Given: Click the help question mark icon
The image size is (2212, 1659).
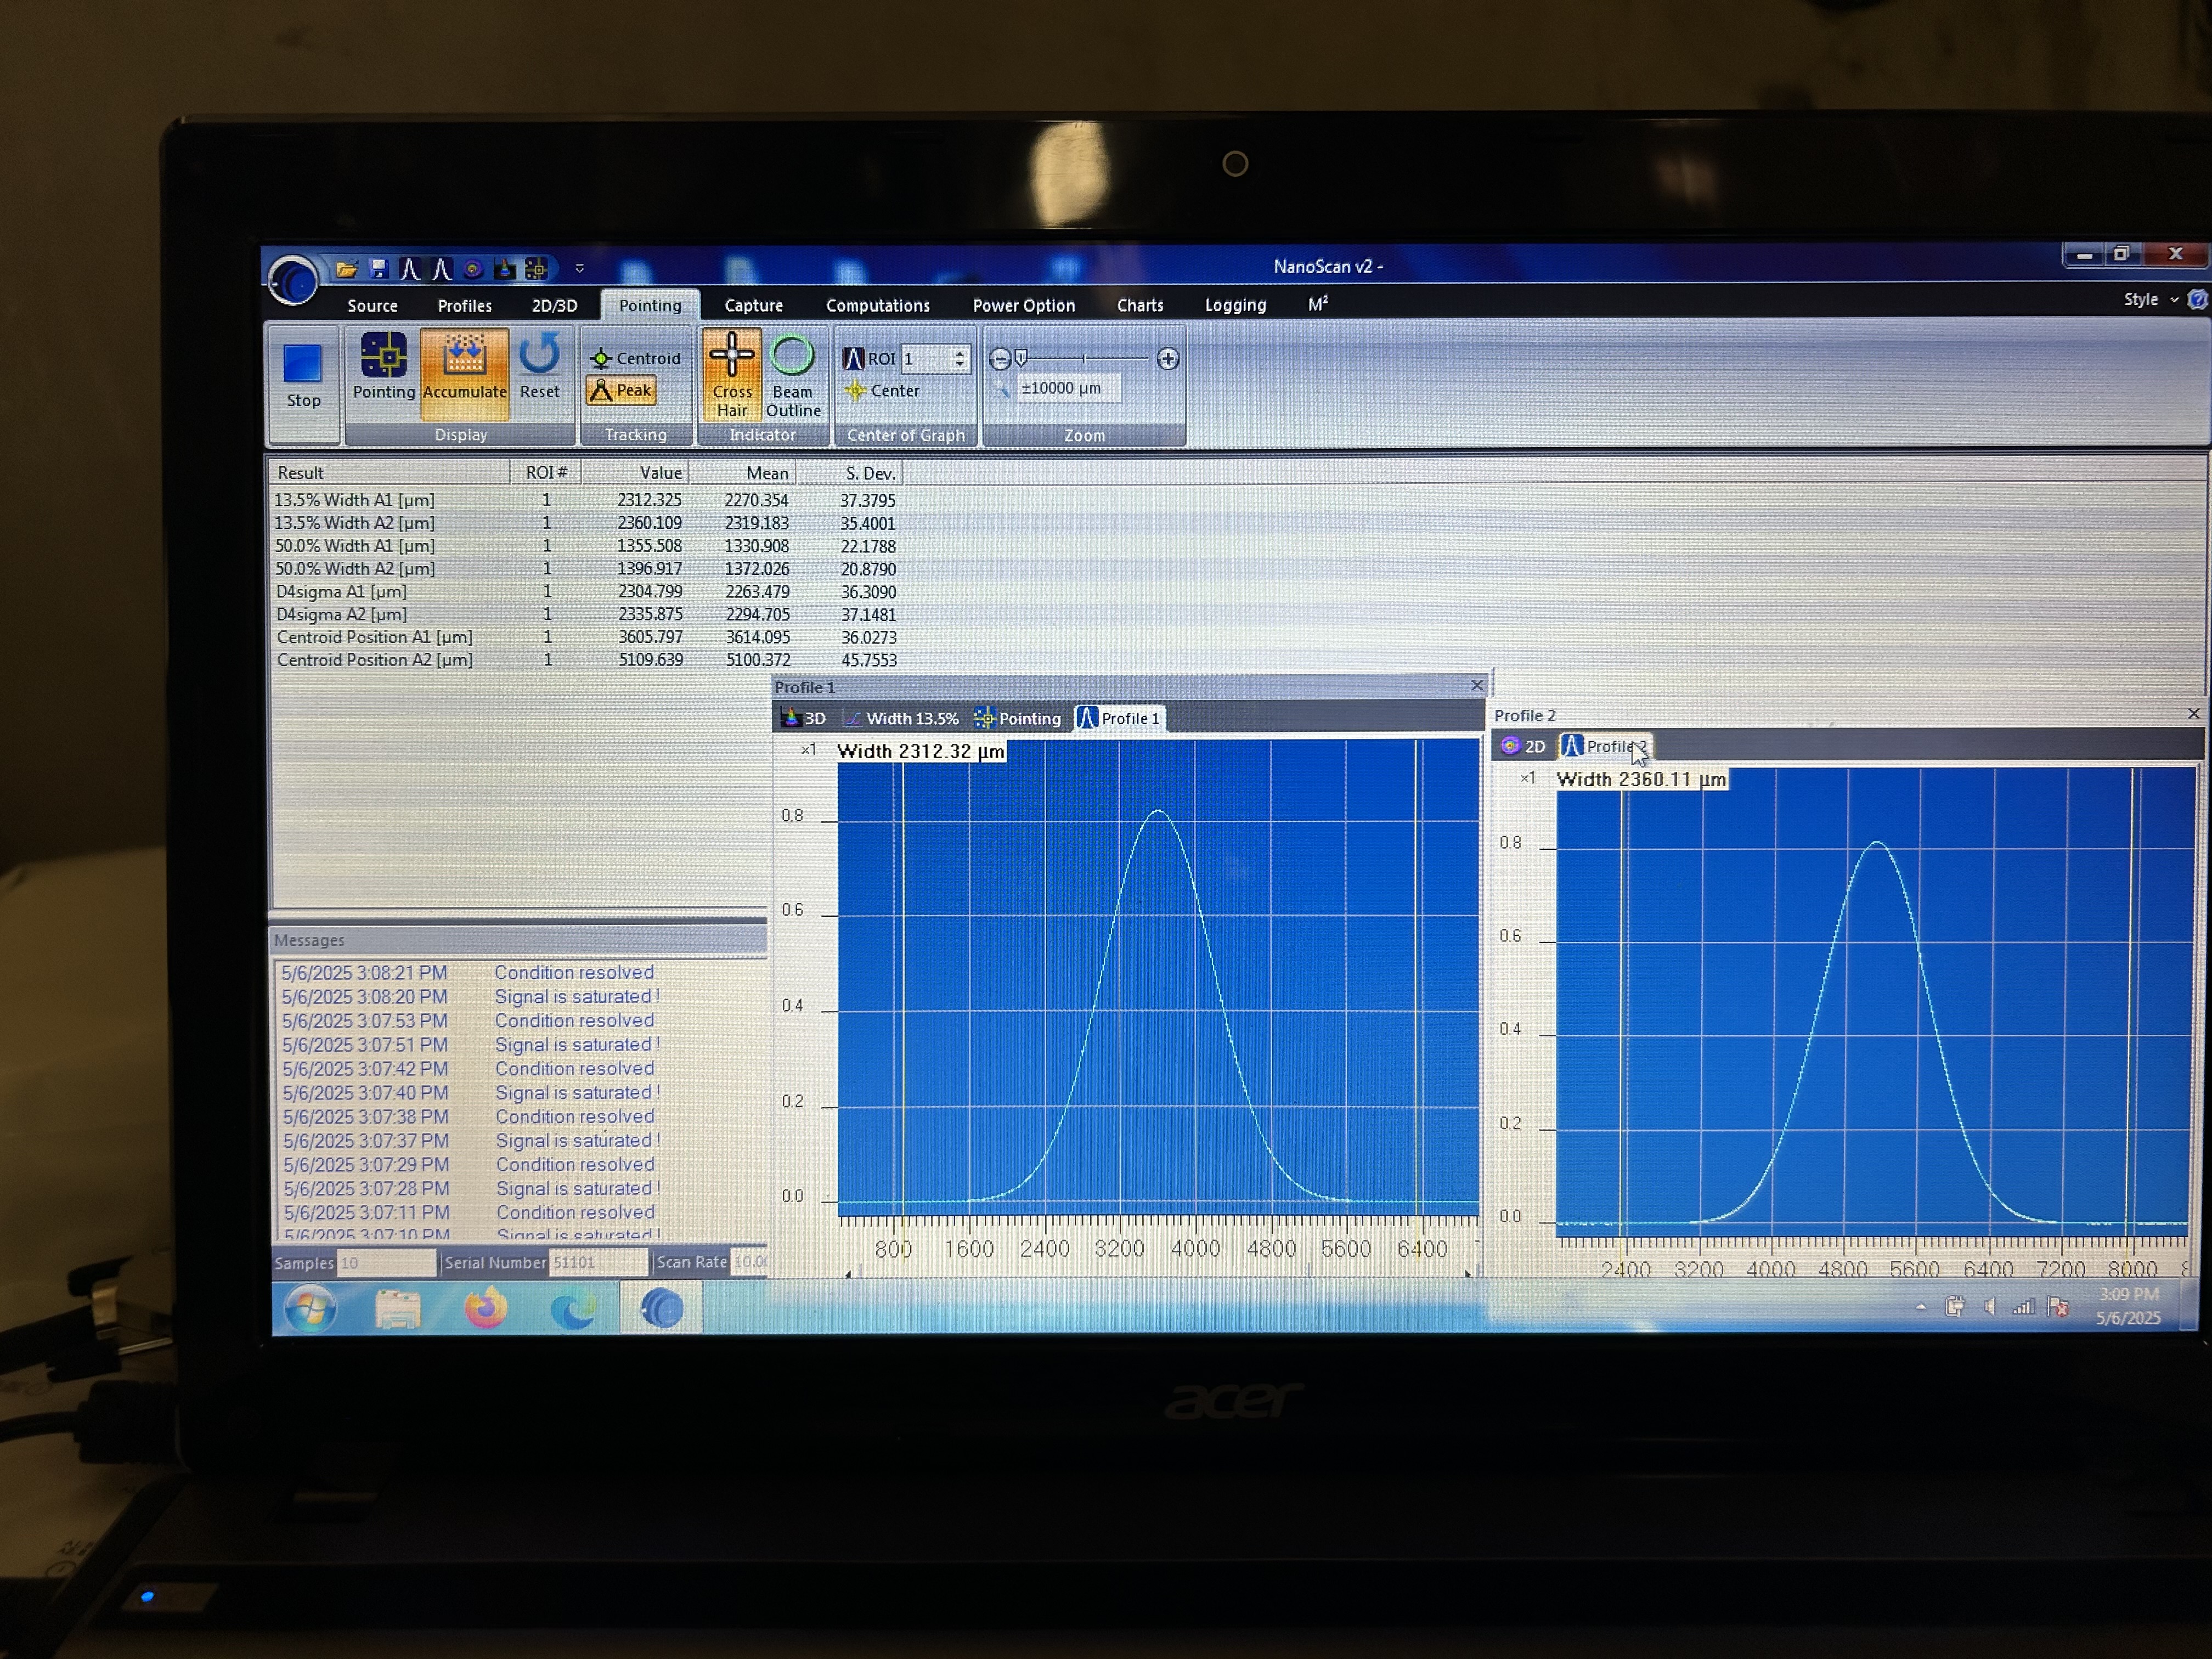Looking at the screenshot, I should [2197, 300].
